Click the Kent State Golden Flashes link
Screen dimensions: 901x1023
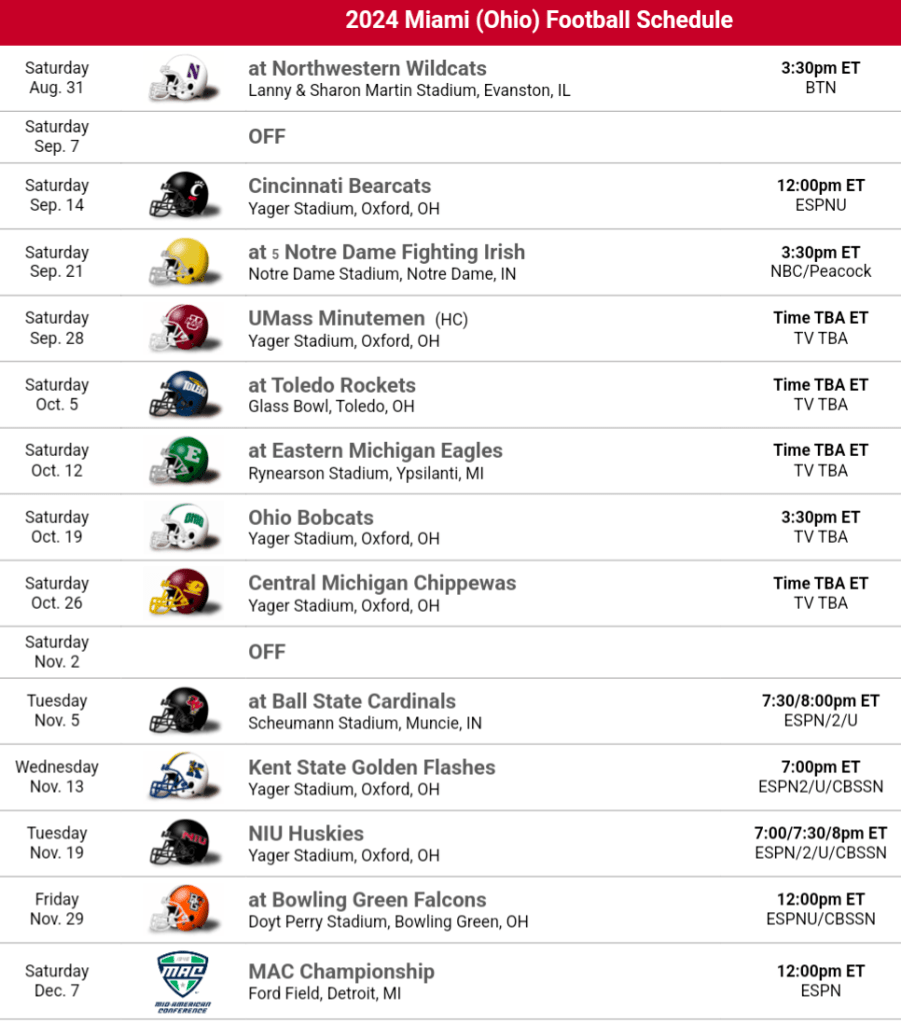[372, 767]
